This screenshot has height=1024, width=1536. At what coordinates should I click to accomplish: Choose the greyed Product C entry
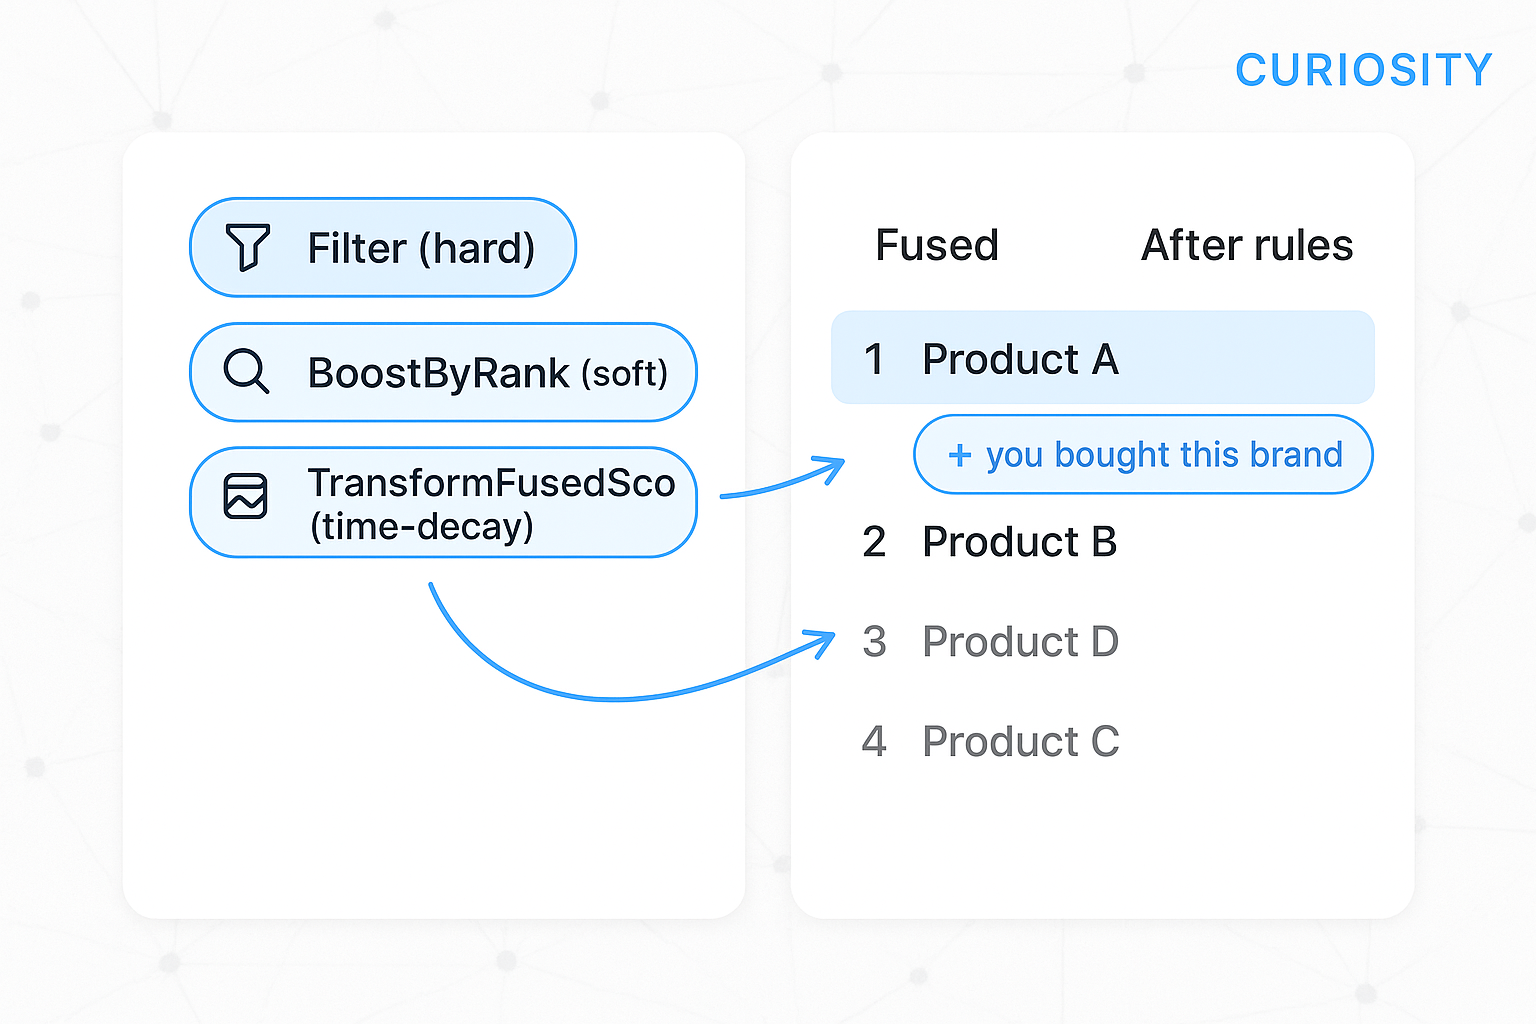point(1020,742)
